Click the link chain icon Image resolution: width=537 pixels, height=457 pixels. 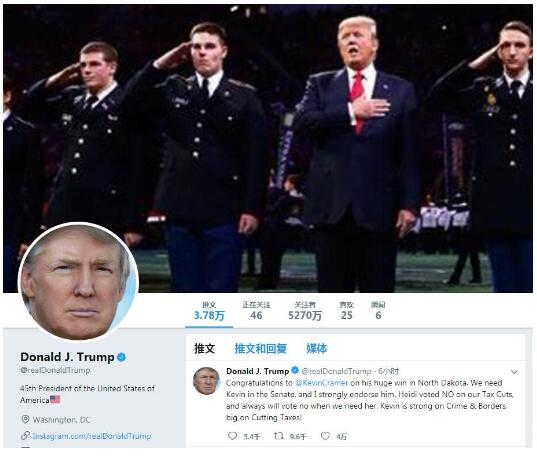(x=25, y=435)
